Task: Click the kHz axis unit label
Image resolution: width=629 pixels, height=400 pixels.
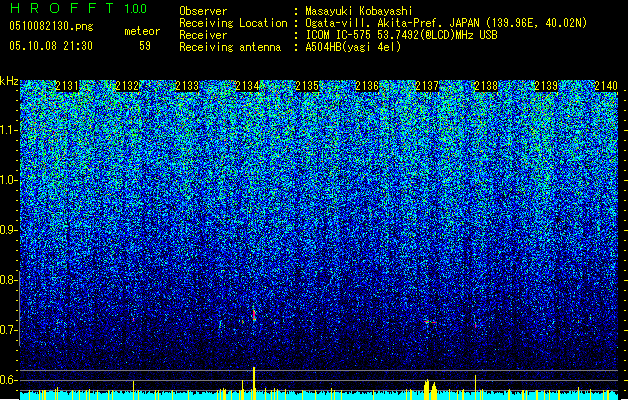Action: pyautogui.click(x=9, y=81)
